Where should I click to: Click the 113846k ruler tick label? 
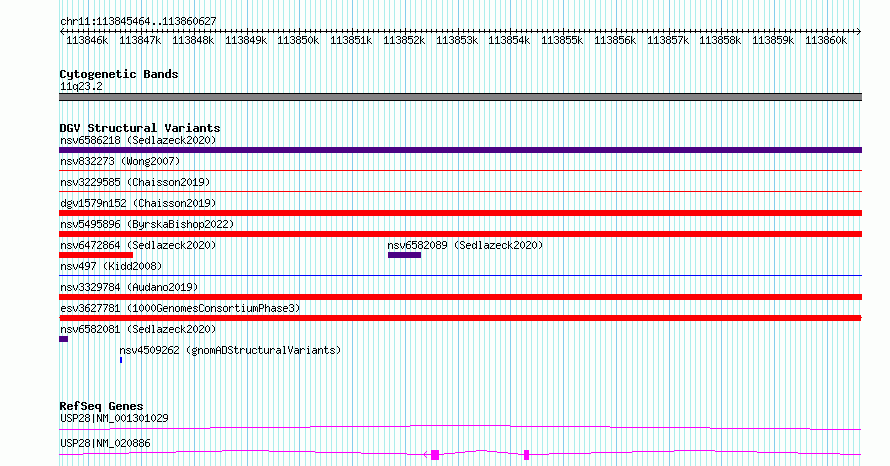coord(87,41)
